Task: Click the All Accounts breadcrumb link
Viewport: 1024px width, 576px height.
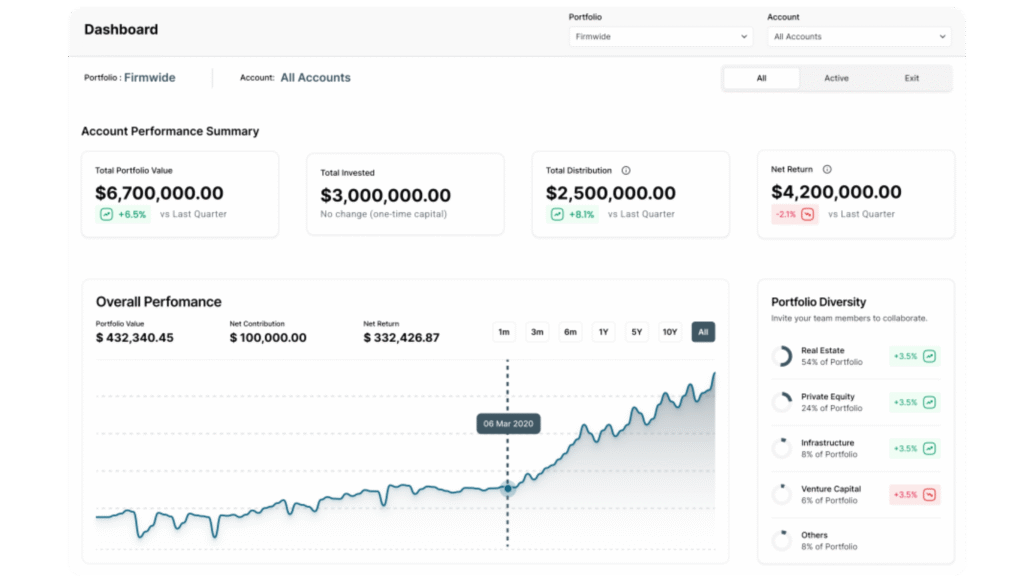Action: [315, 77]
